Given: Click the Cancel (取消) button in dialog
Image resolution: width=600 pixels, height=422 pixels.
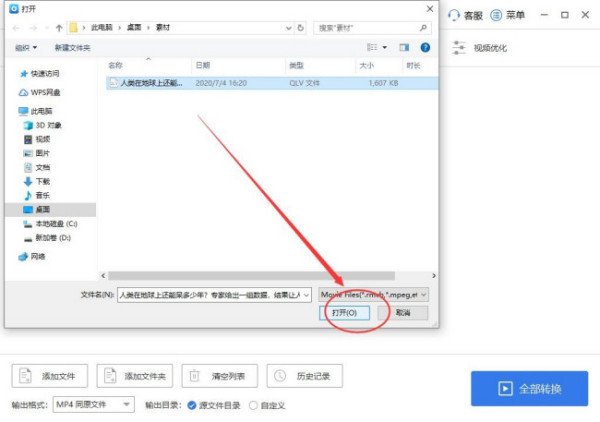Looking at the screenshot, I should [x=403, y=313].
